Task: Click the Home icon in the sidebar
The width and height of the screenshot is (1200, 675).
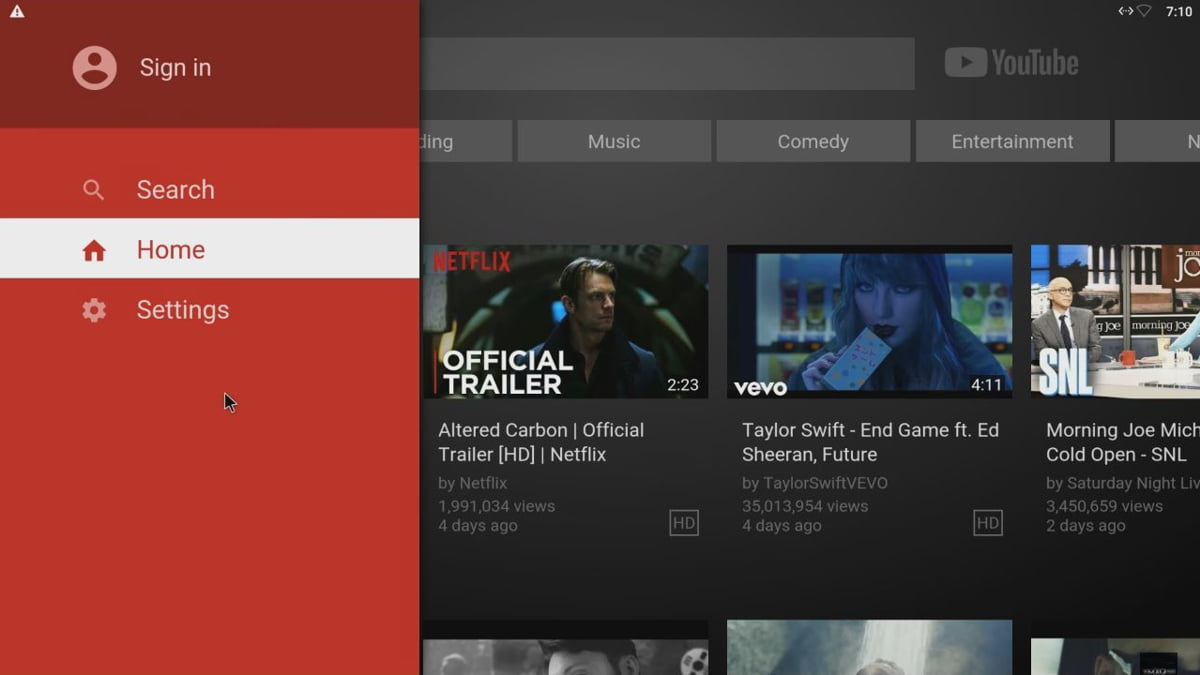Action: (95, 249)
